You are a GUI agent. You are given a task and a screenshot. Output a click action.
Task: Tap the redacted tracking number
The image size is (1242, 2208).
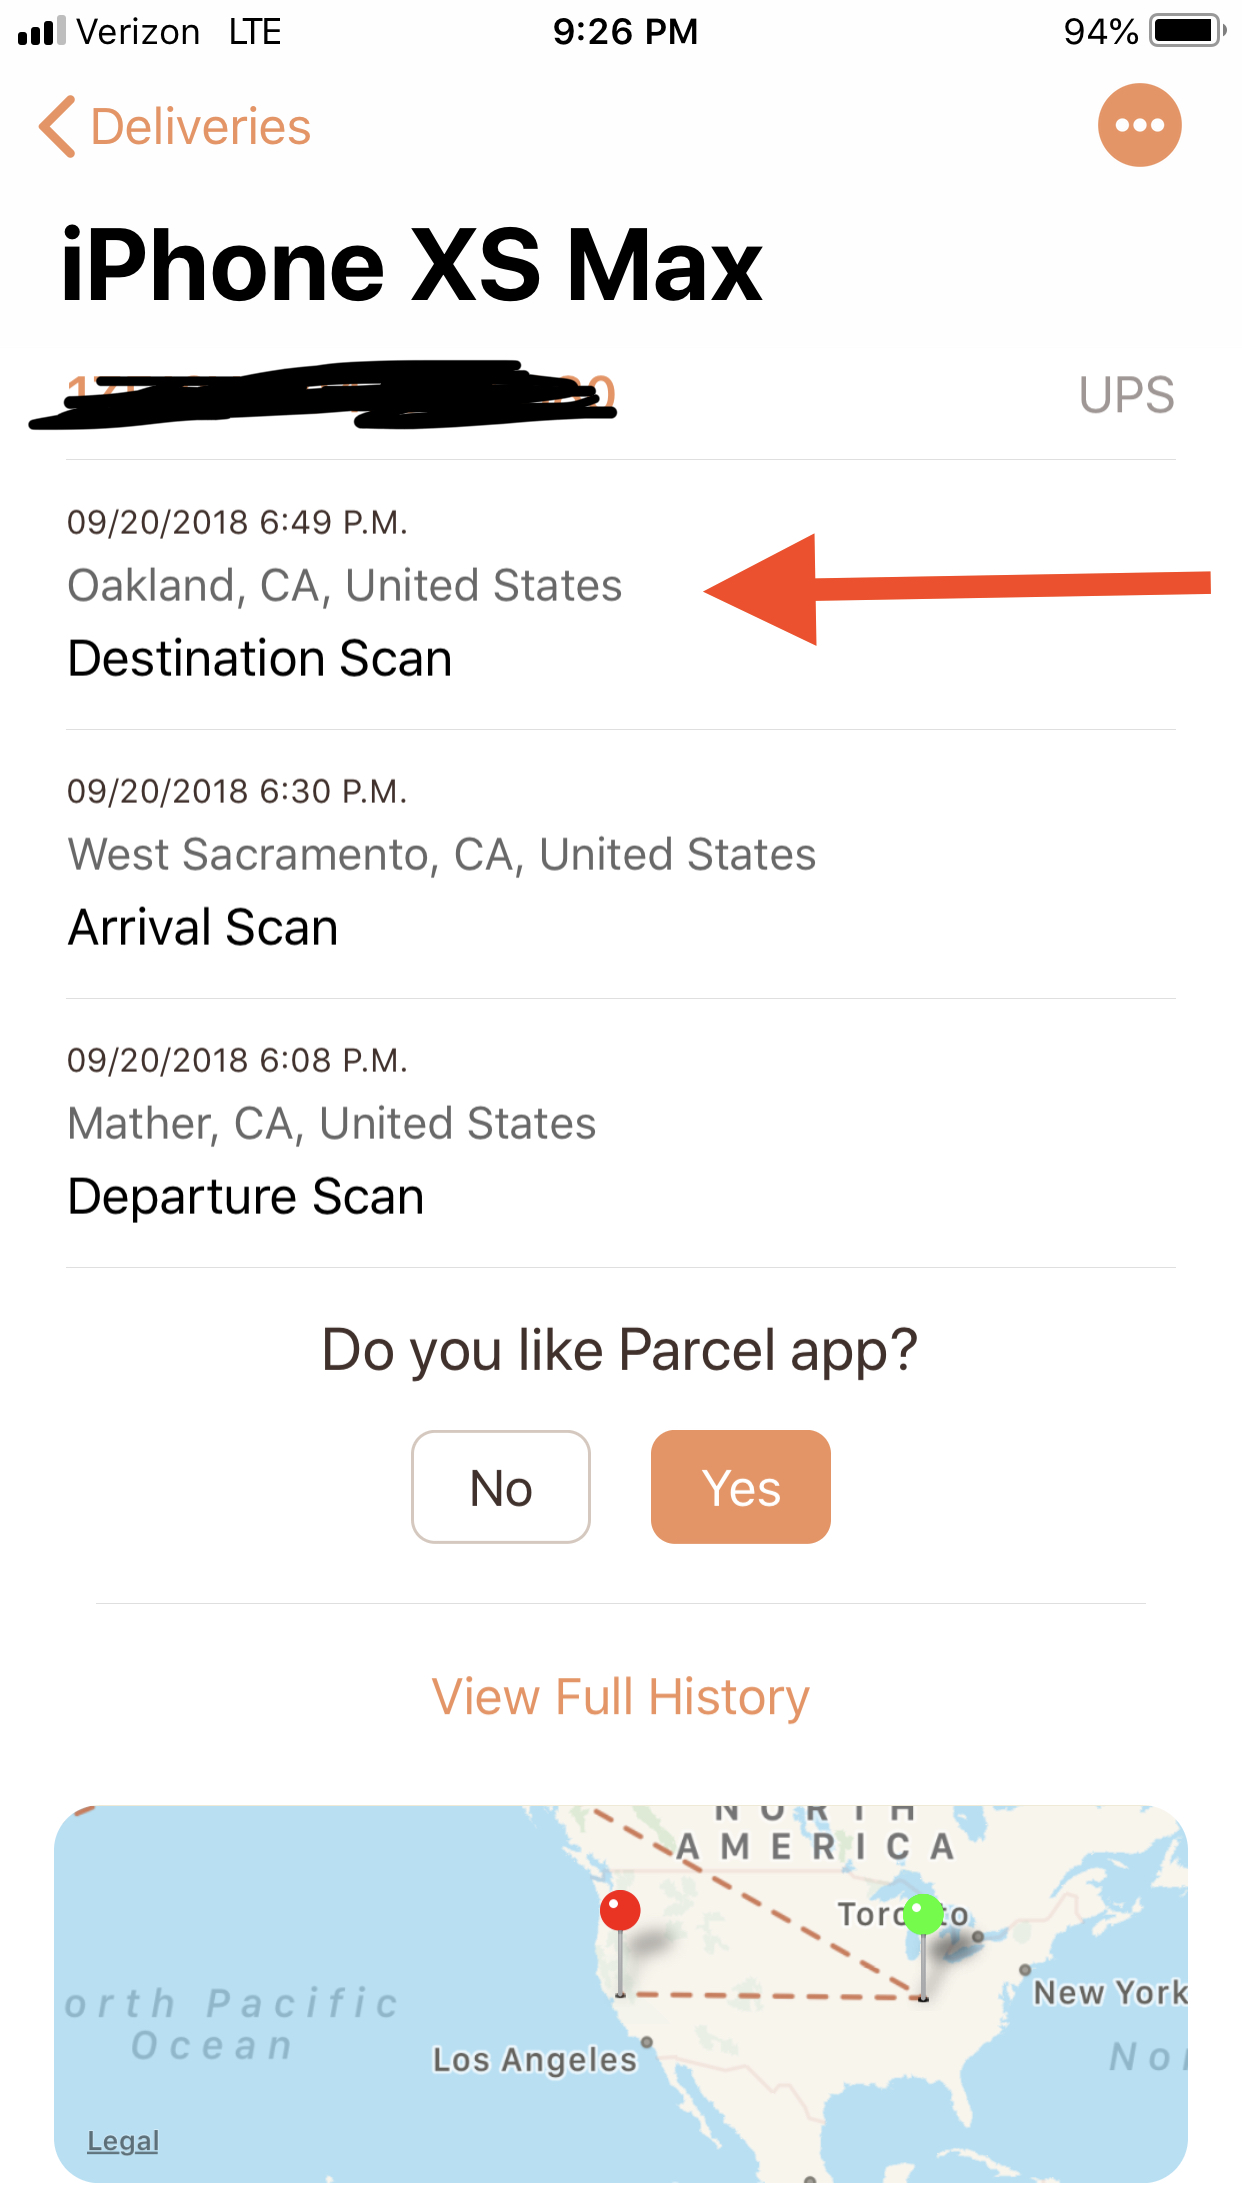coord(323,394)
